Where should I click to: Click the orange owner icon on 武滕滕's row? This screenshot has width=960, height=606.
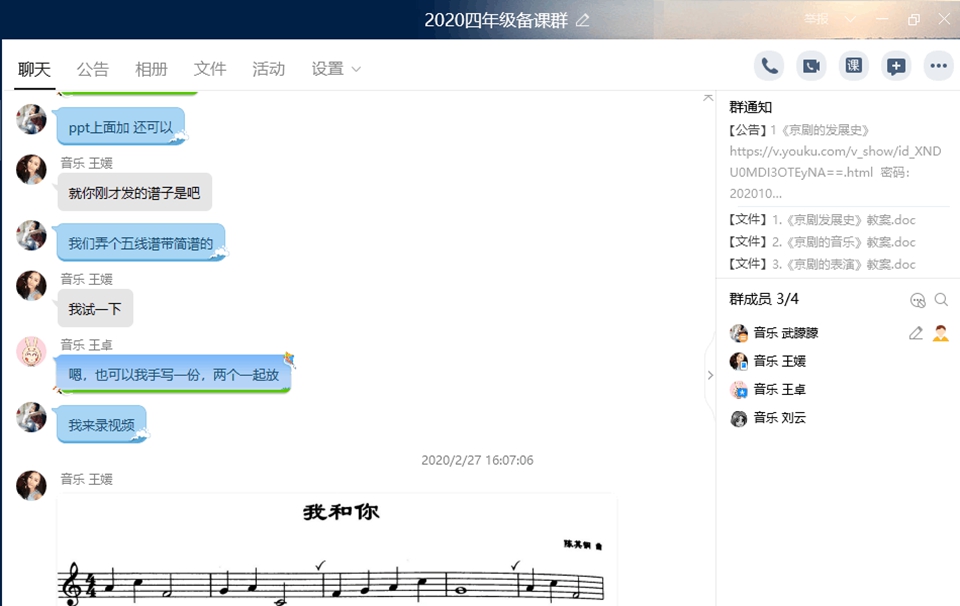pos(940,333)
